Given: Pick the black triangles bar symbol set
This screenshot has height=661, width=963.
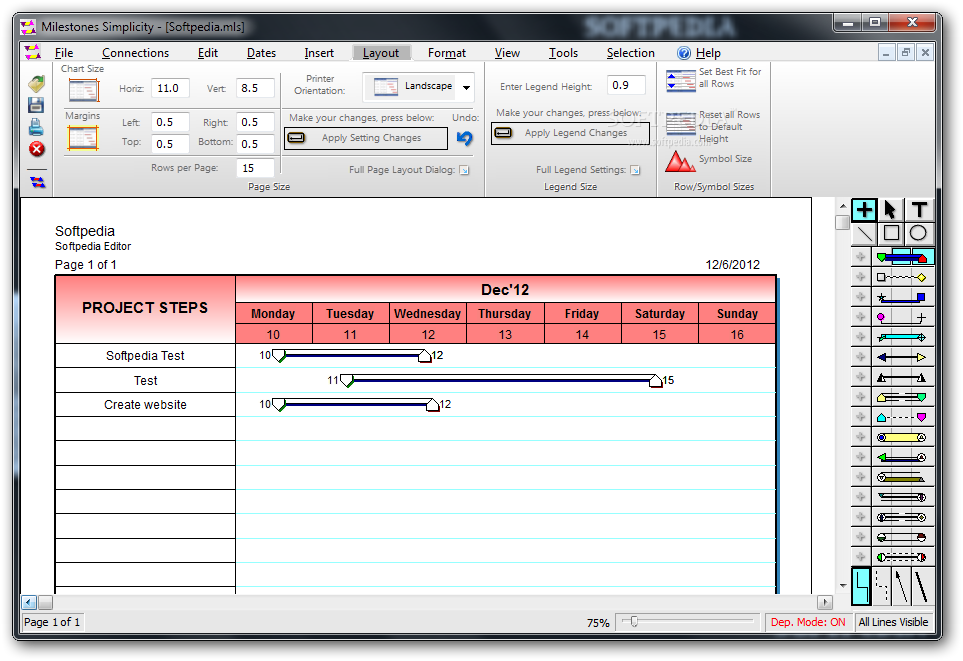Looking at the screenshot, I should [x=902, y=377].
